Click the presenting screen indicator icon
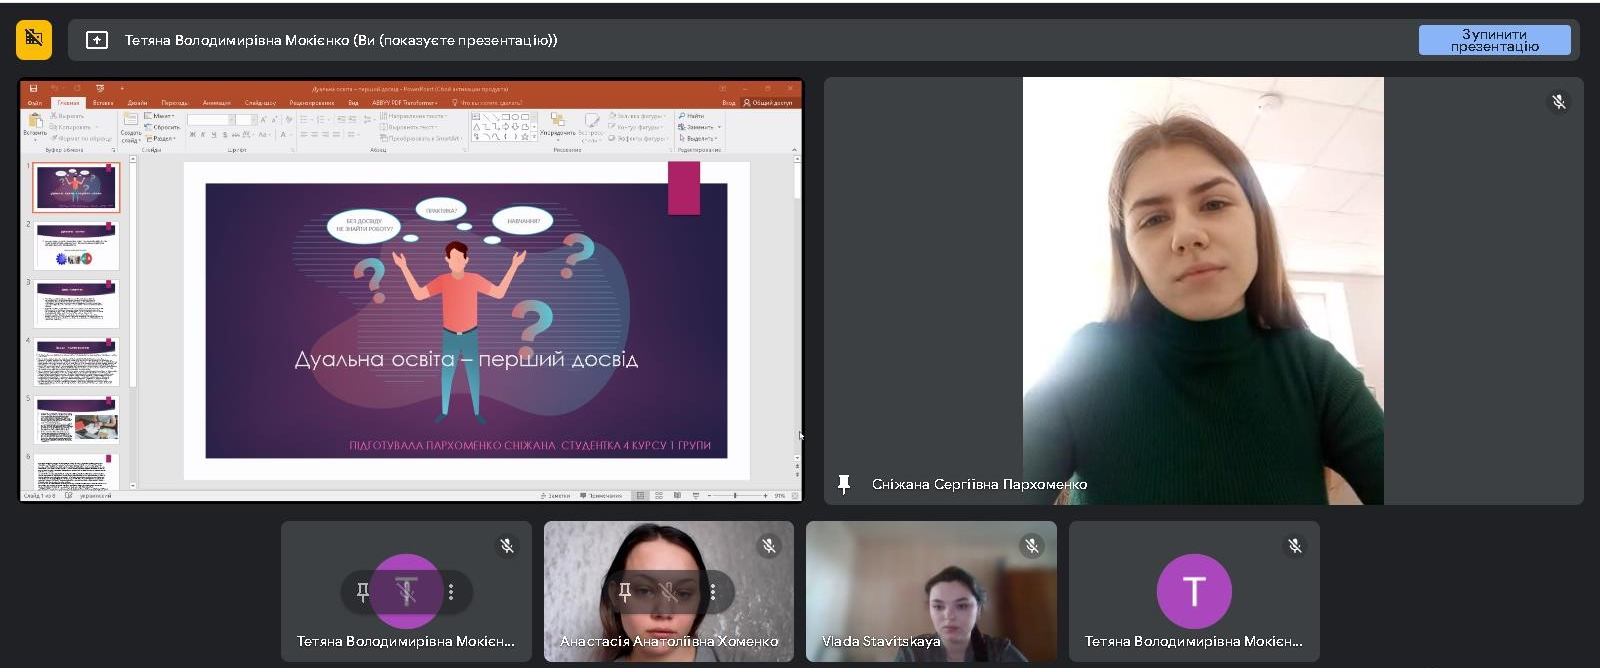Screen dimensions: 1600x668 97,40
